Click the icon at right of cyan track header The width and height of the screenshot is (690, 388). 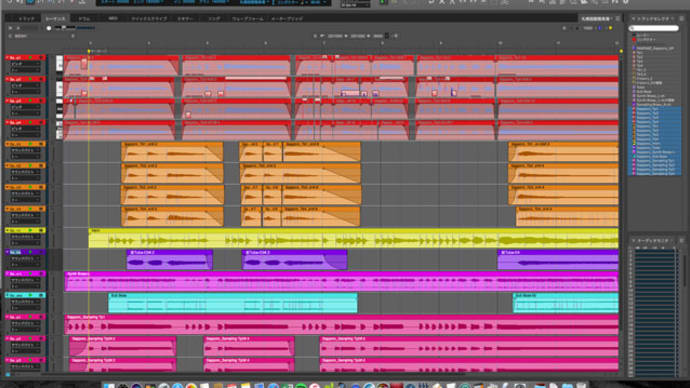click(41, 295)
